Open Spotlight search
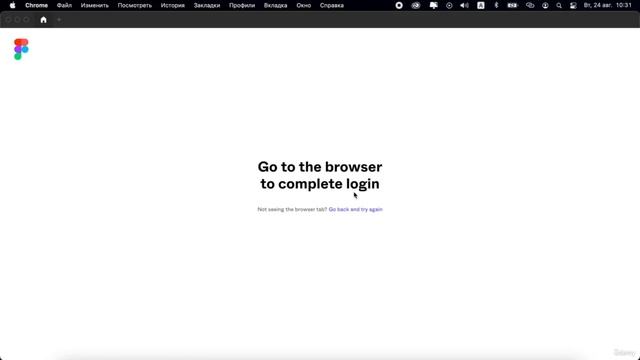 [559, 5]
